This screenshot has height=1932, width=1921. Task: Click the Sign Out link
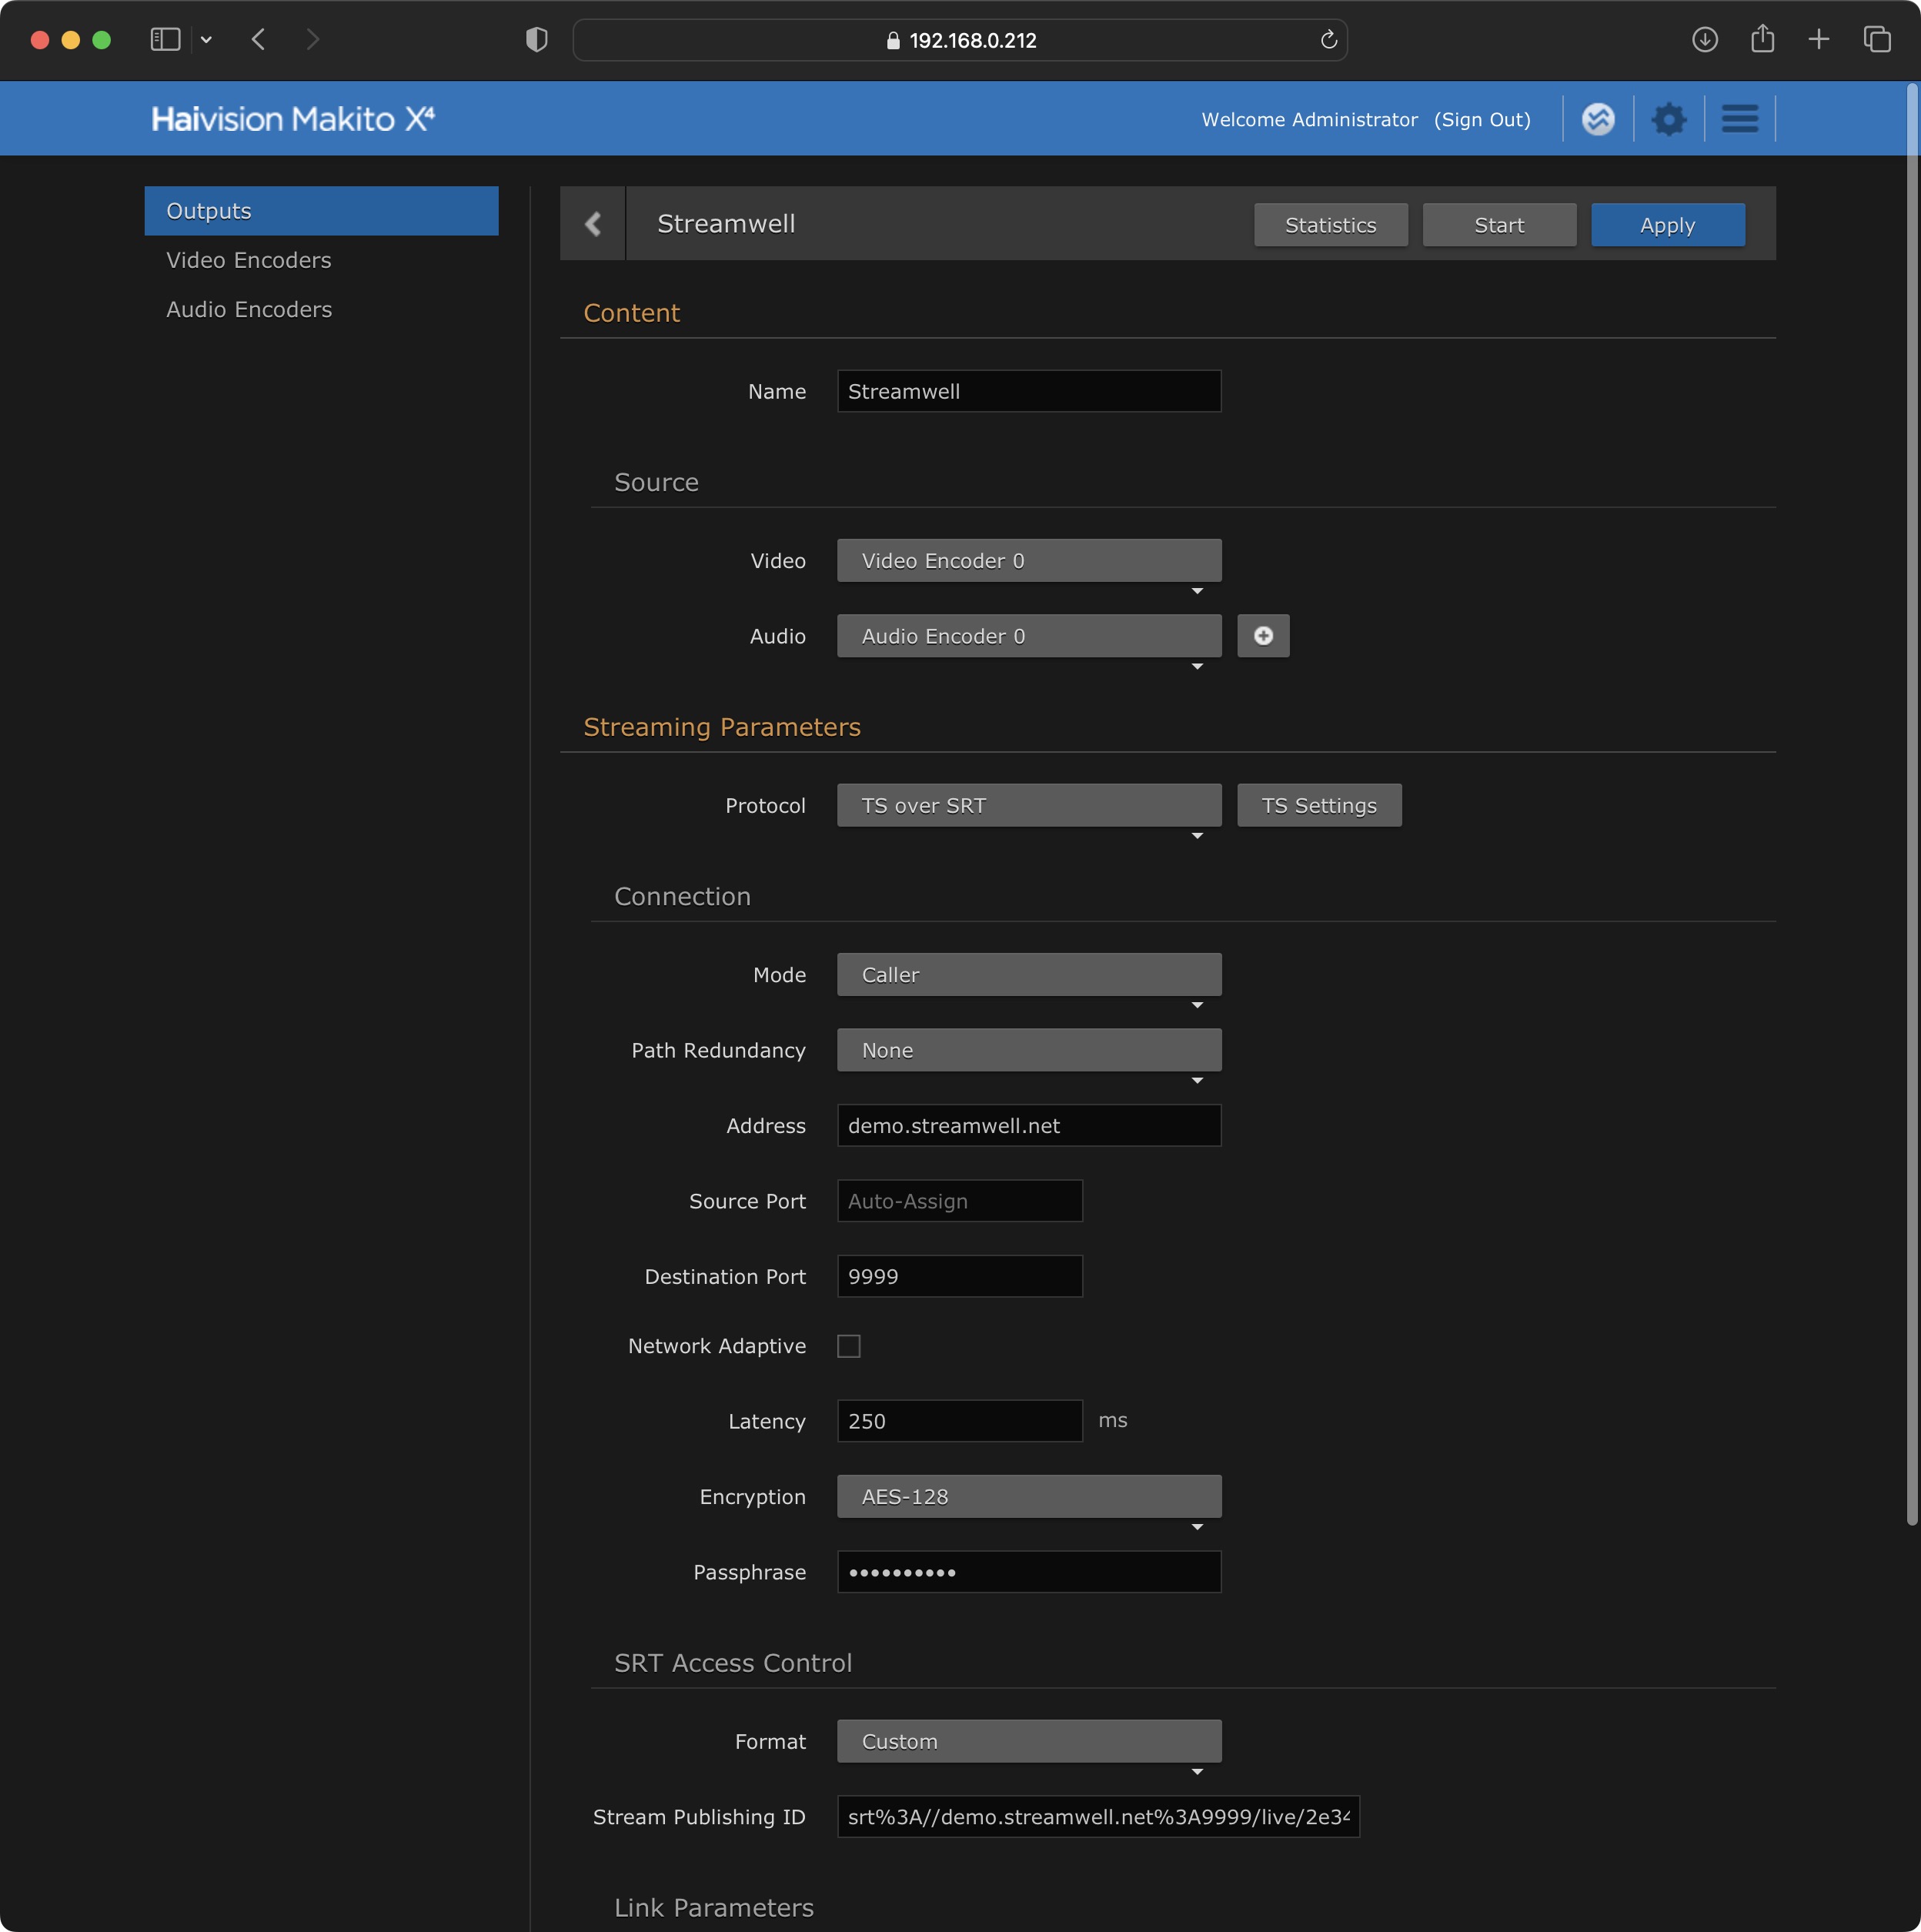tap(1482, 119)
